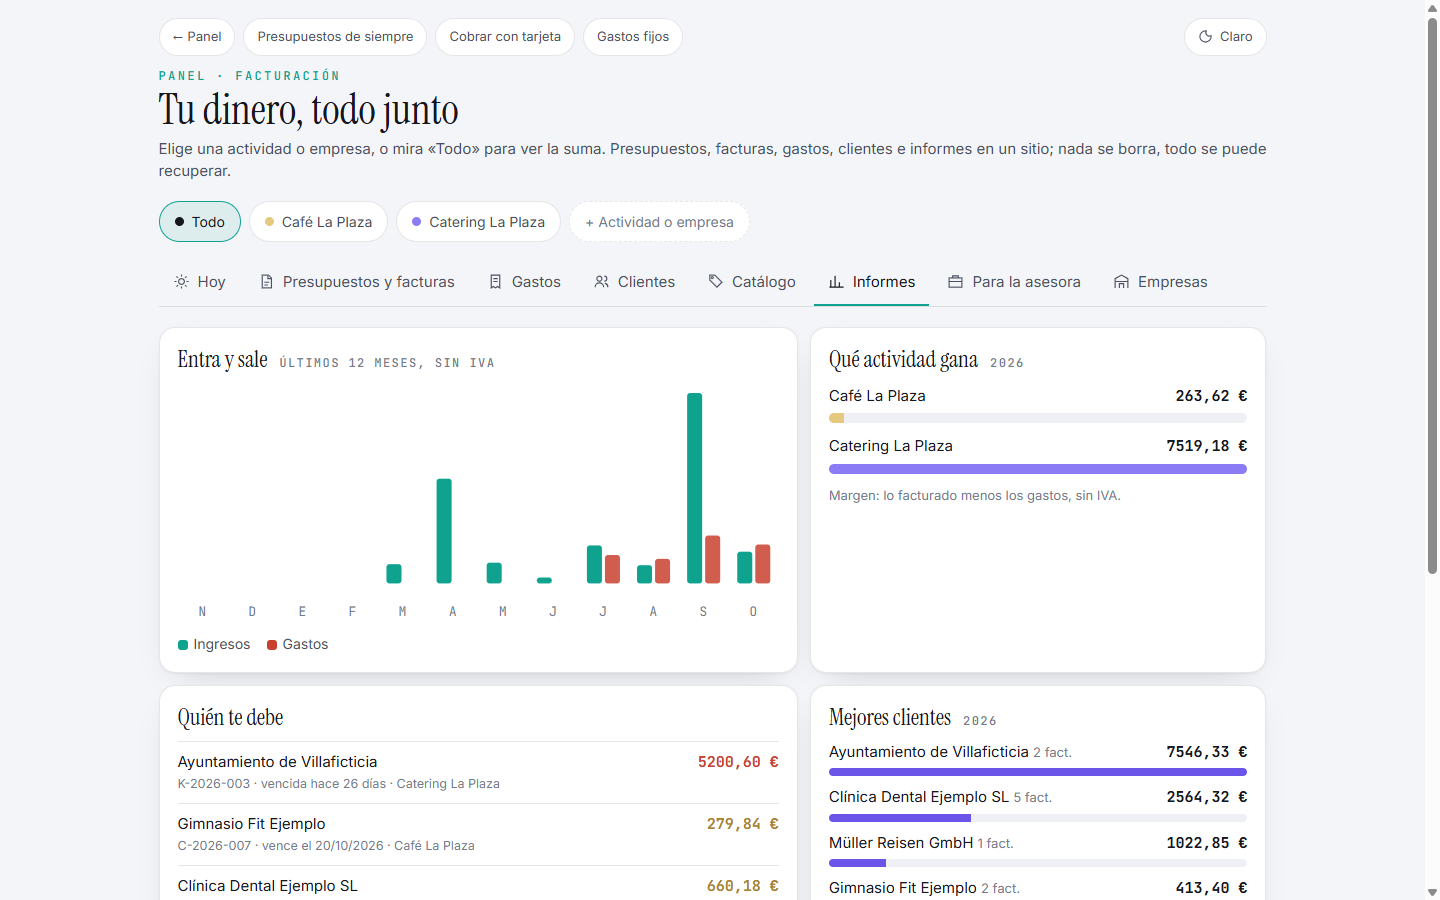This screenshot has width=1440, height=900.
Task: Go to the Clientes tab
Action: (x=635, y=282)
